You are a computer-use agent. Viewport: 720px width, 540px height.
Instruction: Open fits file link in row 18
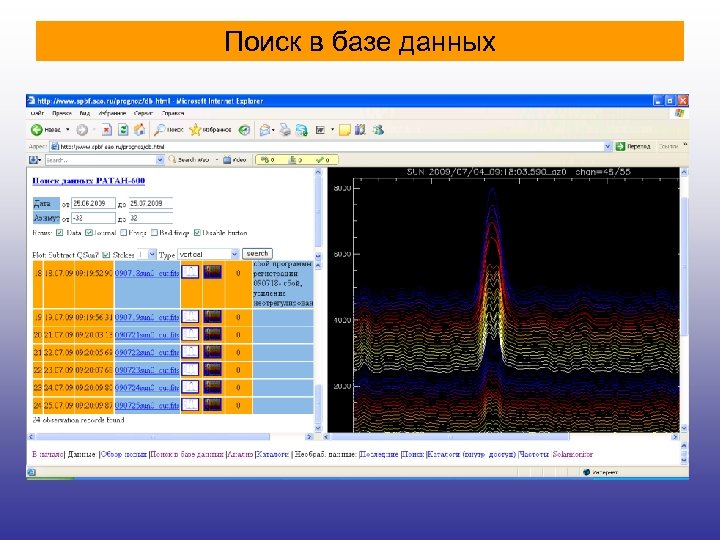pos(147,273)
